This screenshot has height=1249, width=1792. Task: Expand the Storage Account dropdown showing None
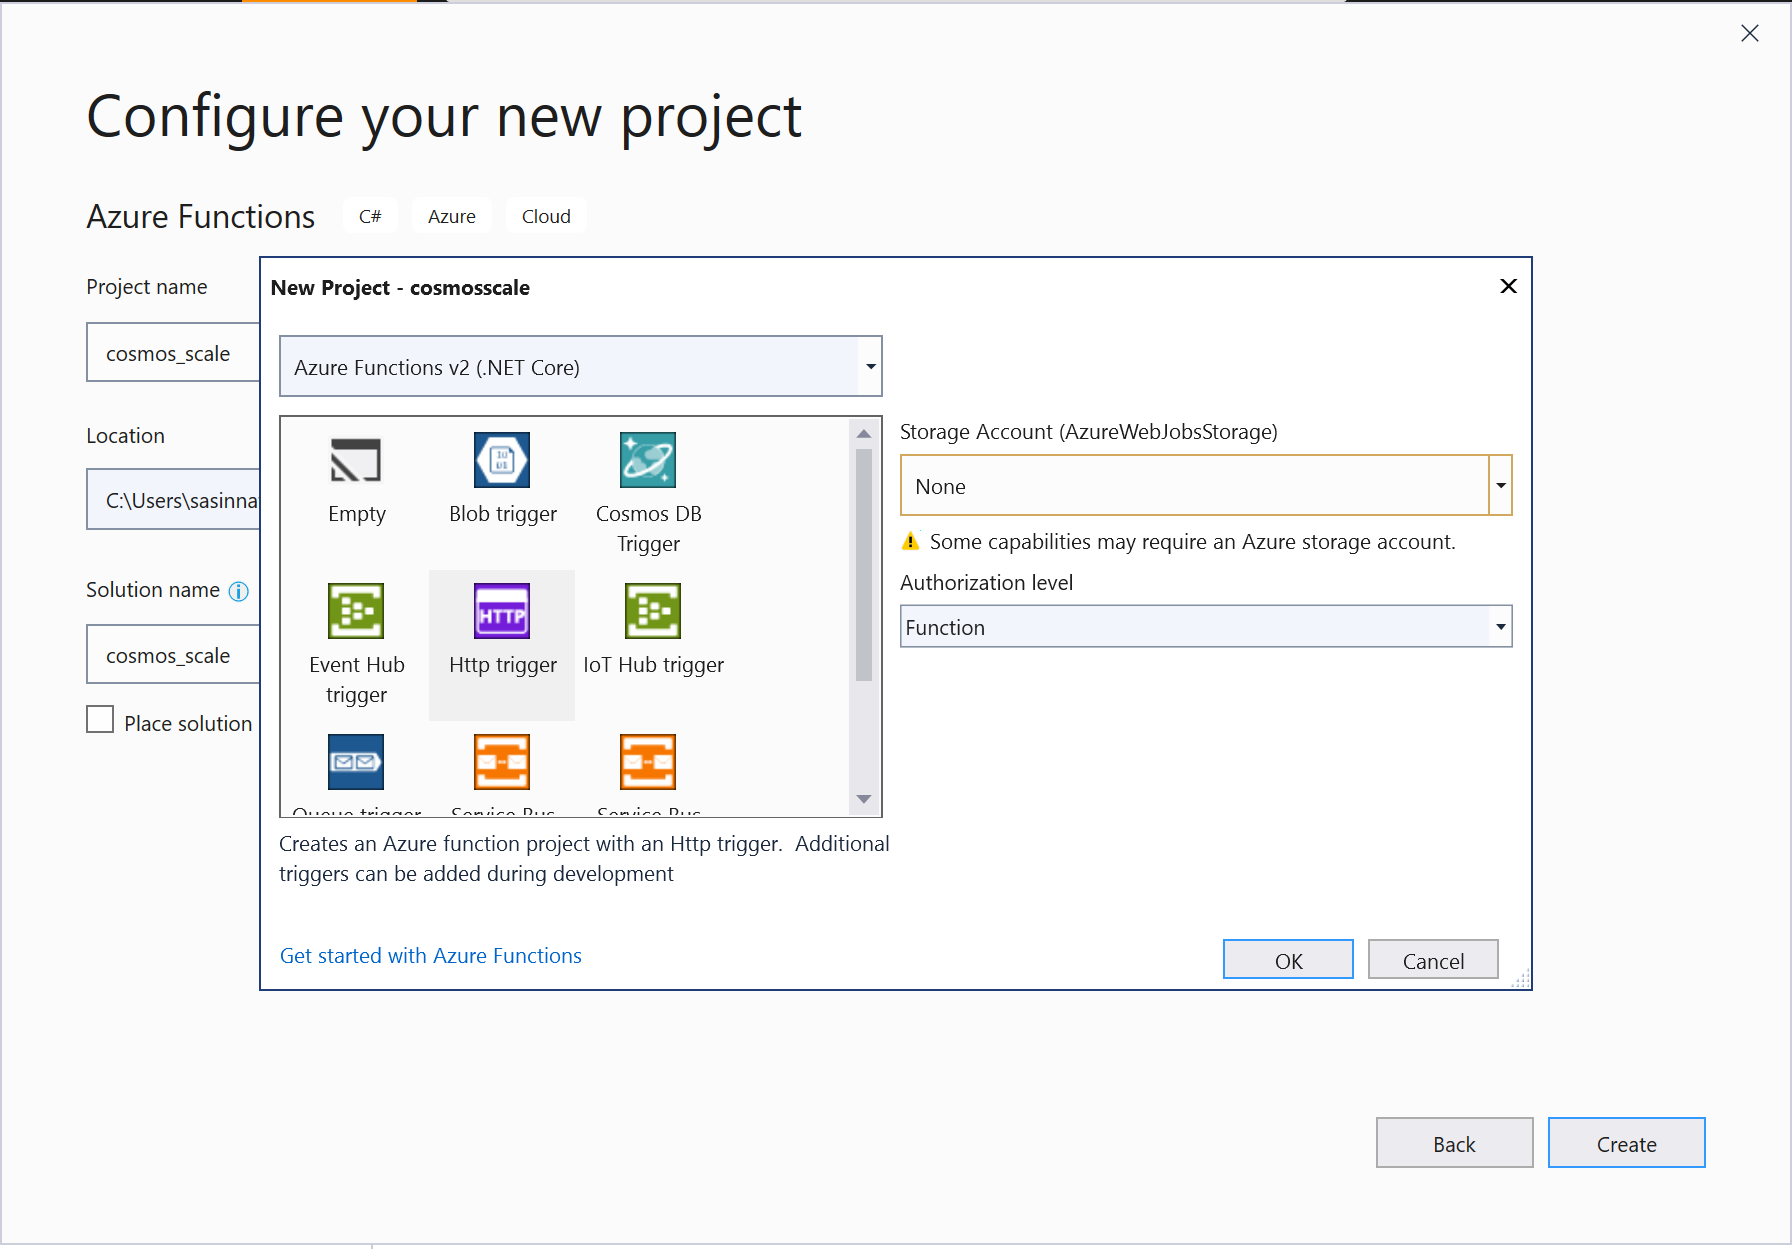click(x=1206, y=485)
